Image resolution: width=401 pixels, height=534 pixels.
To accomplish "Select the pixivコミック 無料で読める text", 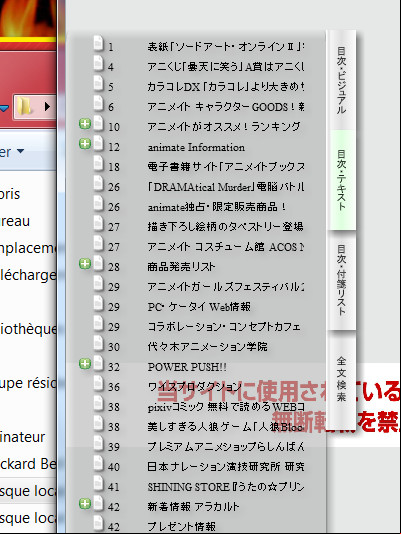I will coord(226,407).
